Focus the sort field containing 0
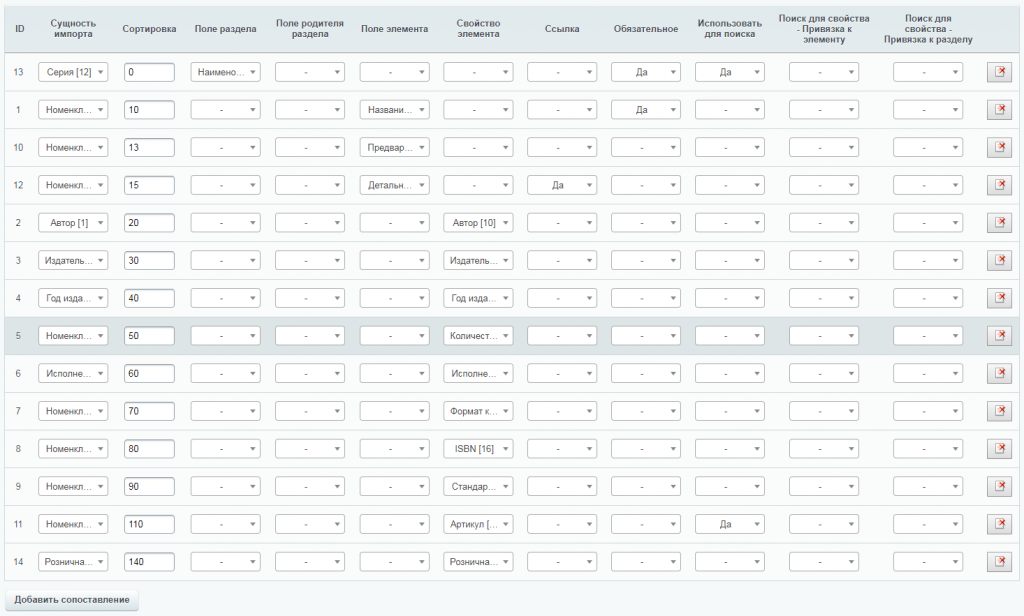Viewport: 1024px width, 616px height. (150, 72)
